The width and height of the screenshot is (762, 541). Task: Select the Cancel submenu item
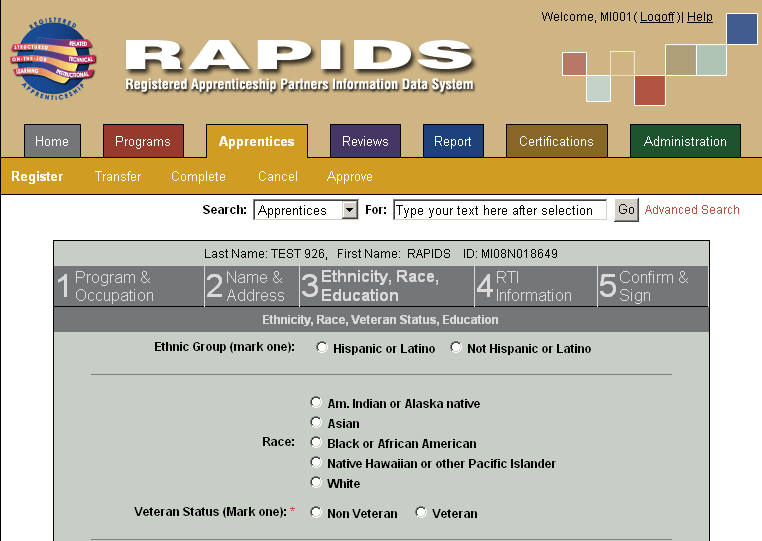pos(278,176)
